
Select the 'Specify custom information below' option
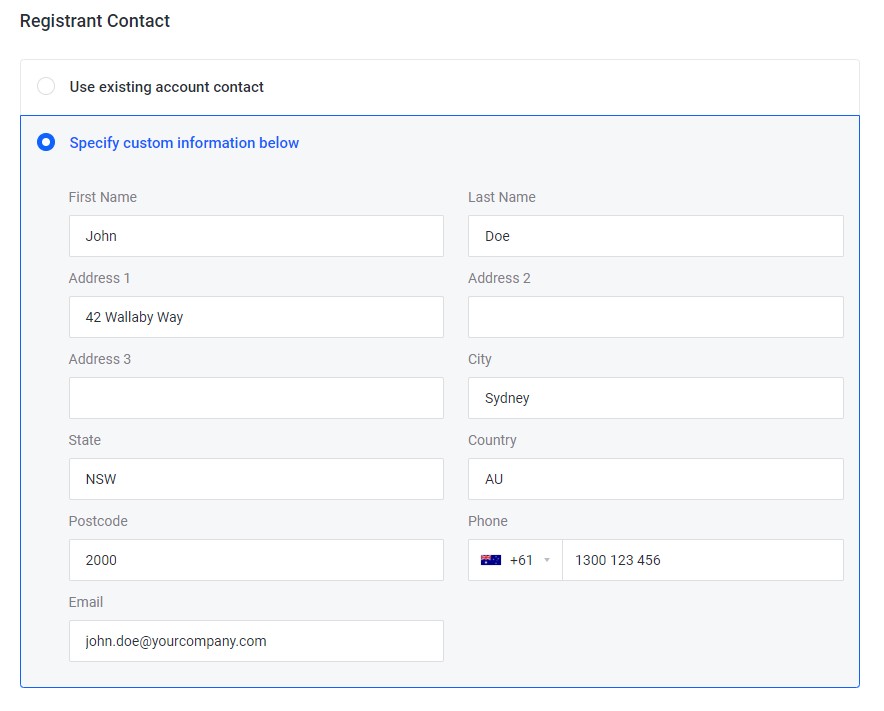coord(46,142)
